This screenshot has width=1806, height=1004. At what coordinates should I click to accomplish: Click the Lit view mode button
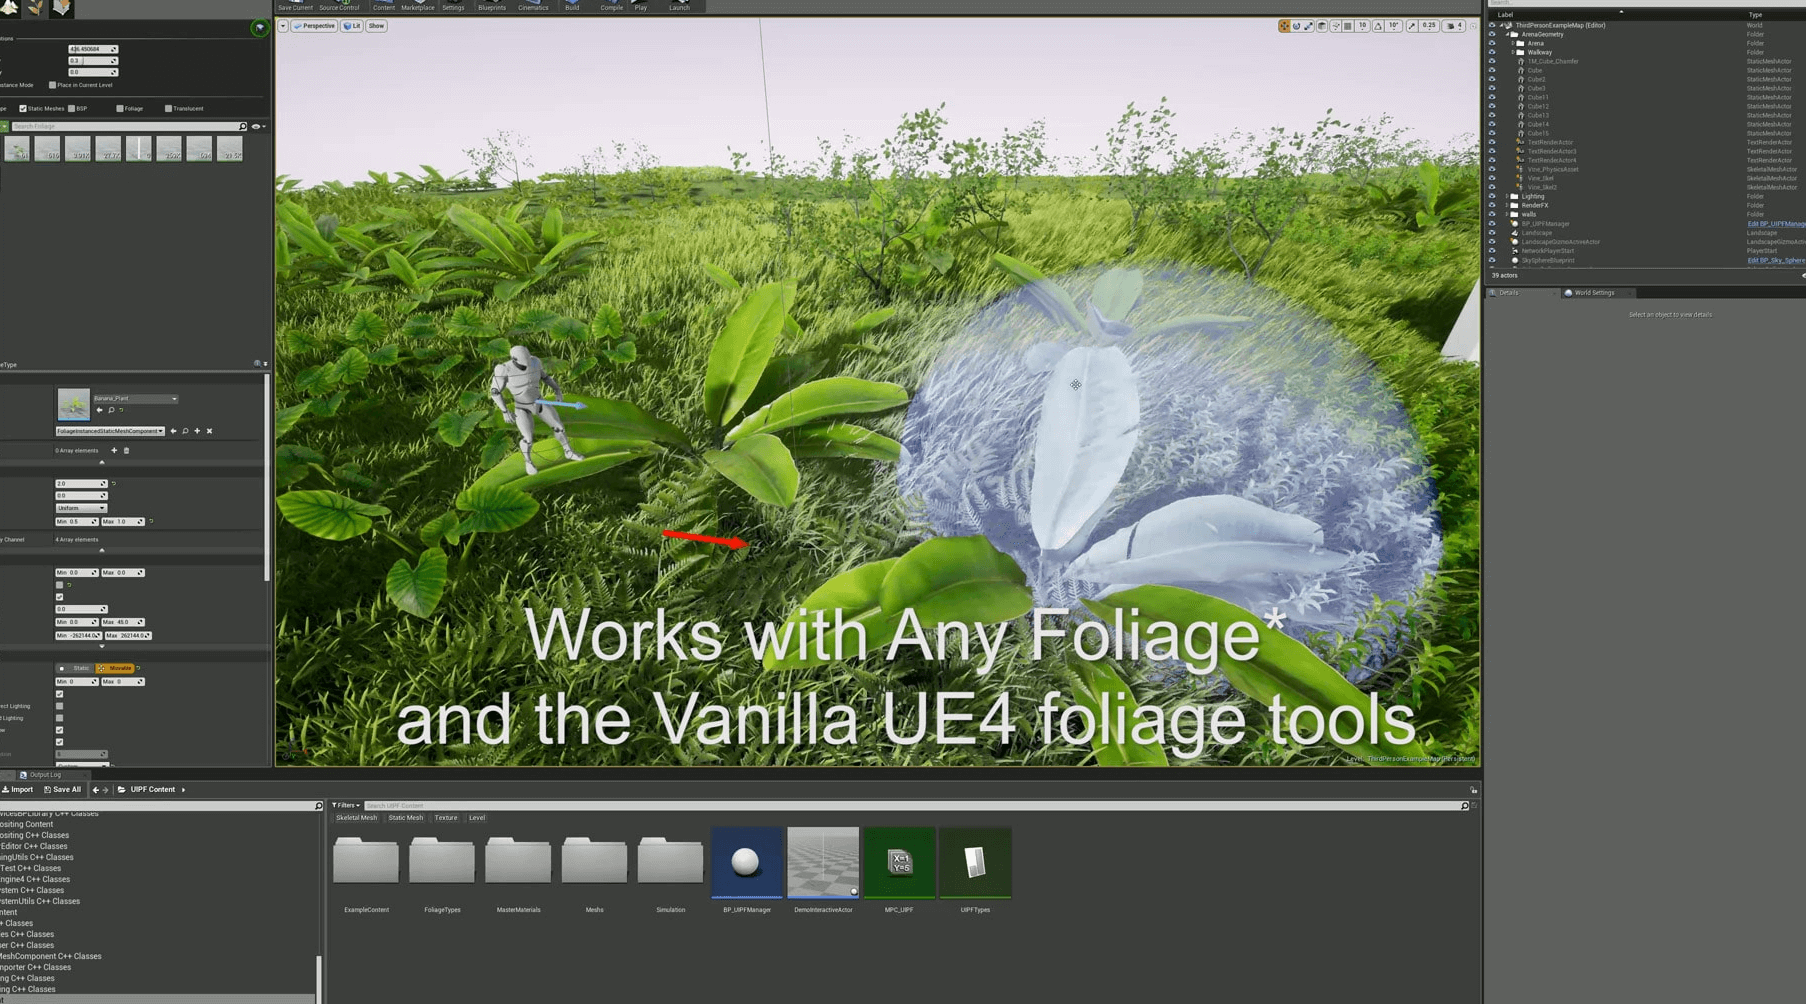click(x=352, y=26)
